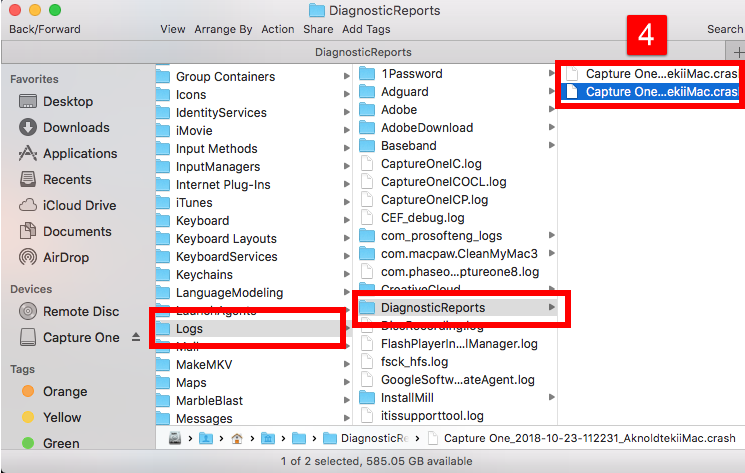Image resolution: width=745 pixels, height=473 pixels.
Task: Click the Orange tag color dot
Action: [x=27, y=391]
